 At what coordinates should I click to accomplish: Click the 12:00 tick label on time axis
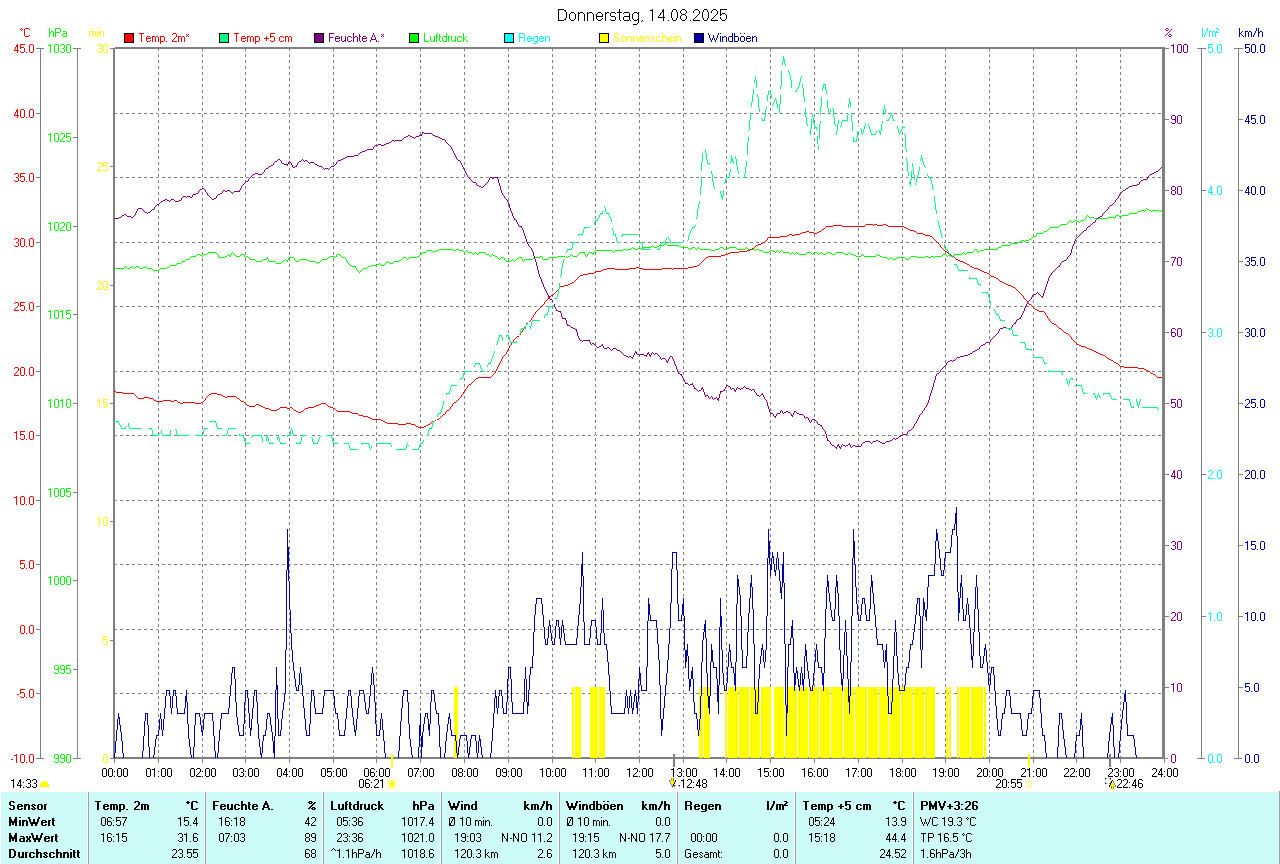point(639,772)
